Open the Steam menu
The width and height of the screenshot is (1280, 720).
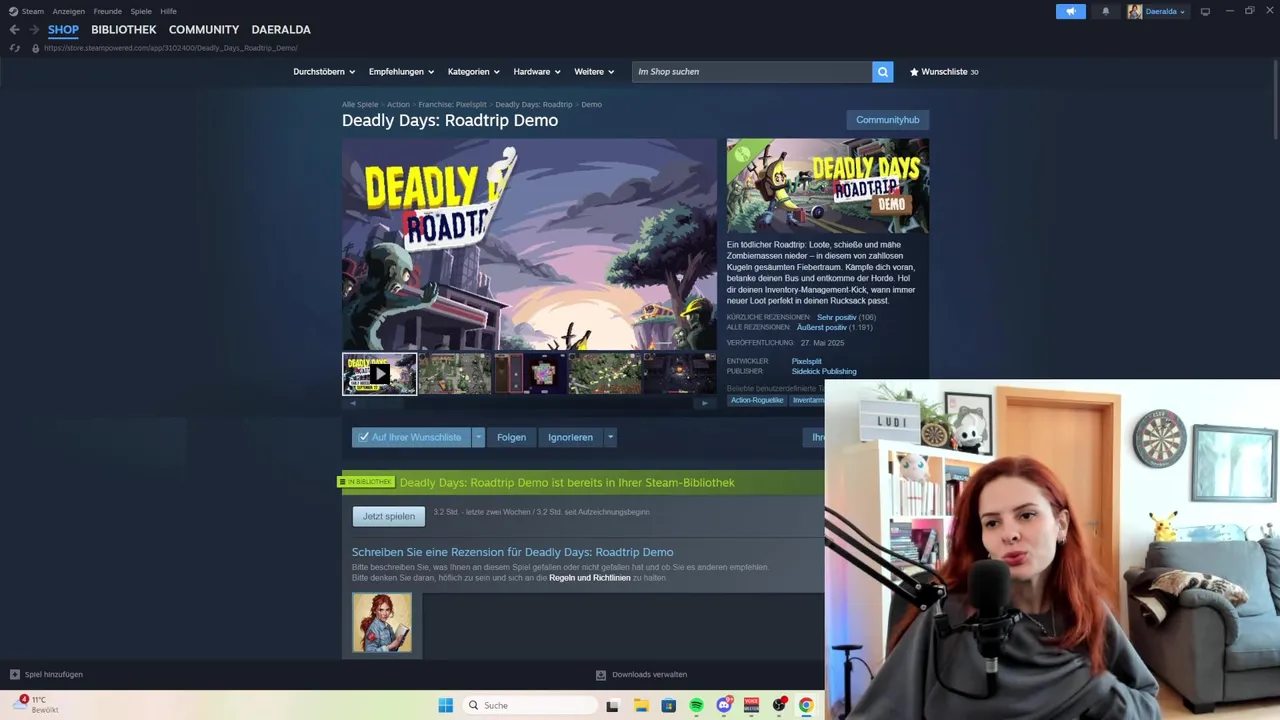[x=33, y=11]
